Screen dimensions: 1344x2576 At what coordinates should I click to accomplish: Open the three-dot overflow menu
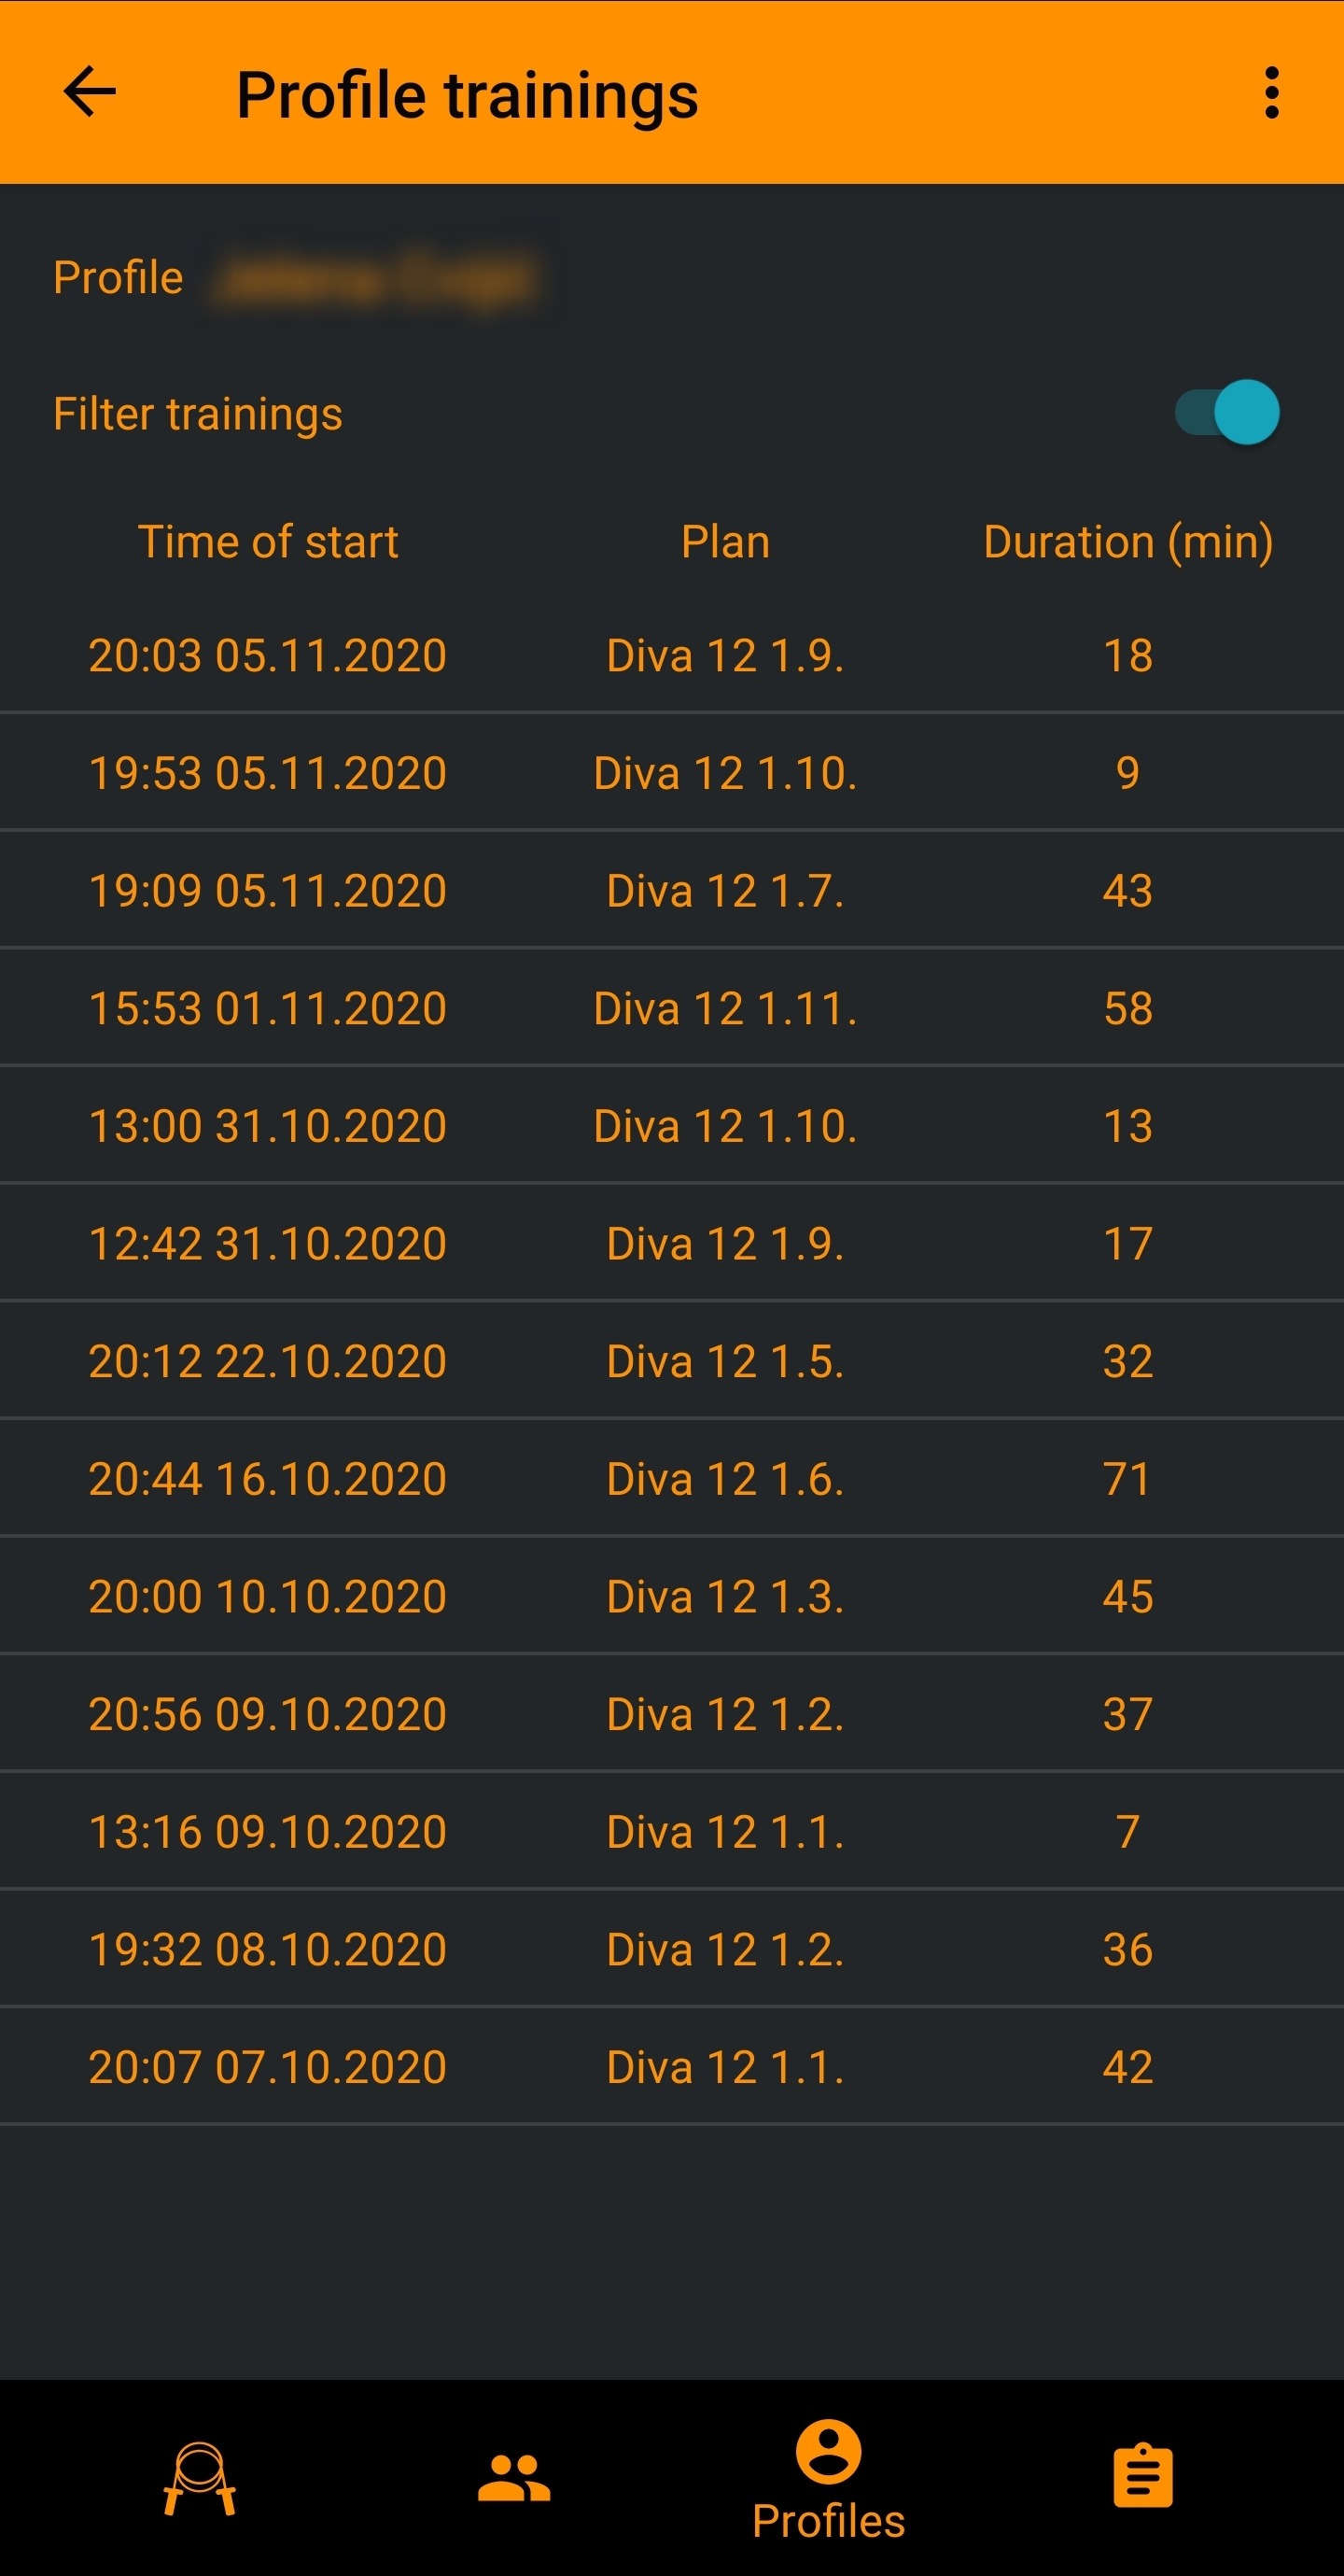click(1271, 93)
